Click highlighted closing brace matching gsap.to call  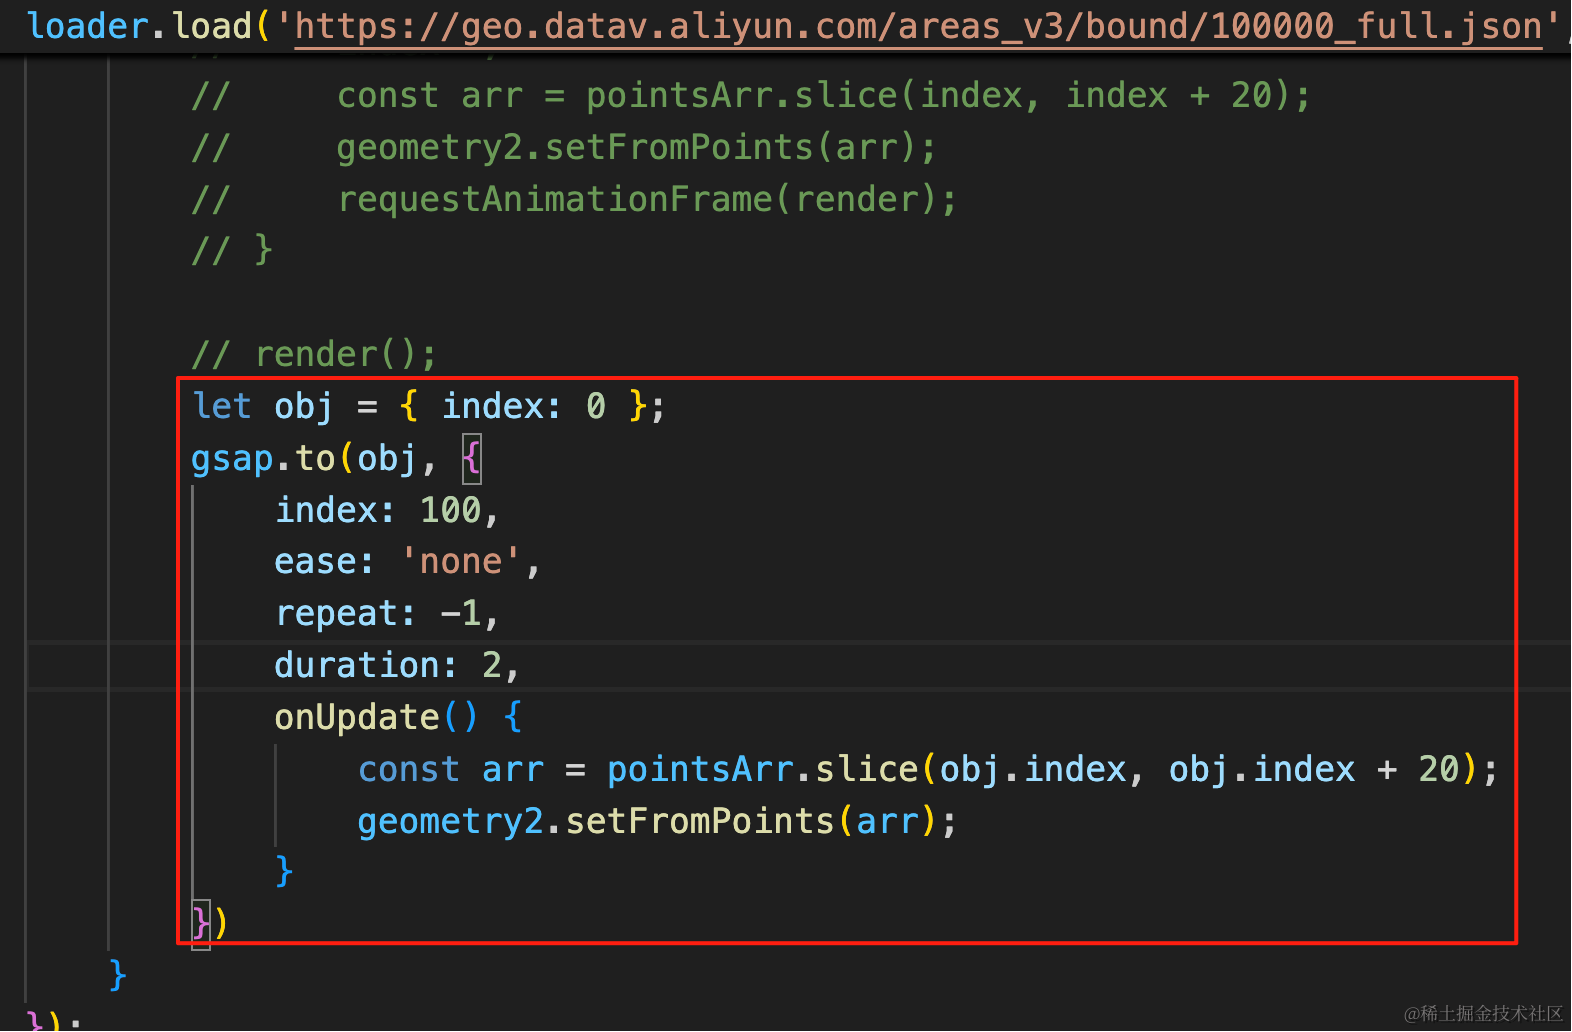click(201, 924)
